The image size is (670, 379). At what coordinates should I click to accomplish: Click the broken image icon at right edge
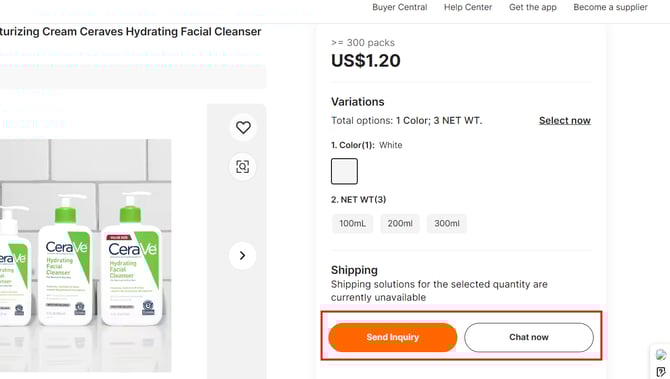661,355
